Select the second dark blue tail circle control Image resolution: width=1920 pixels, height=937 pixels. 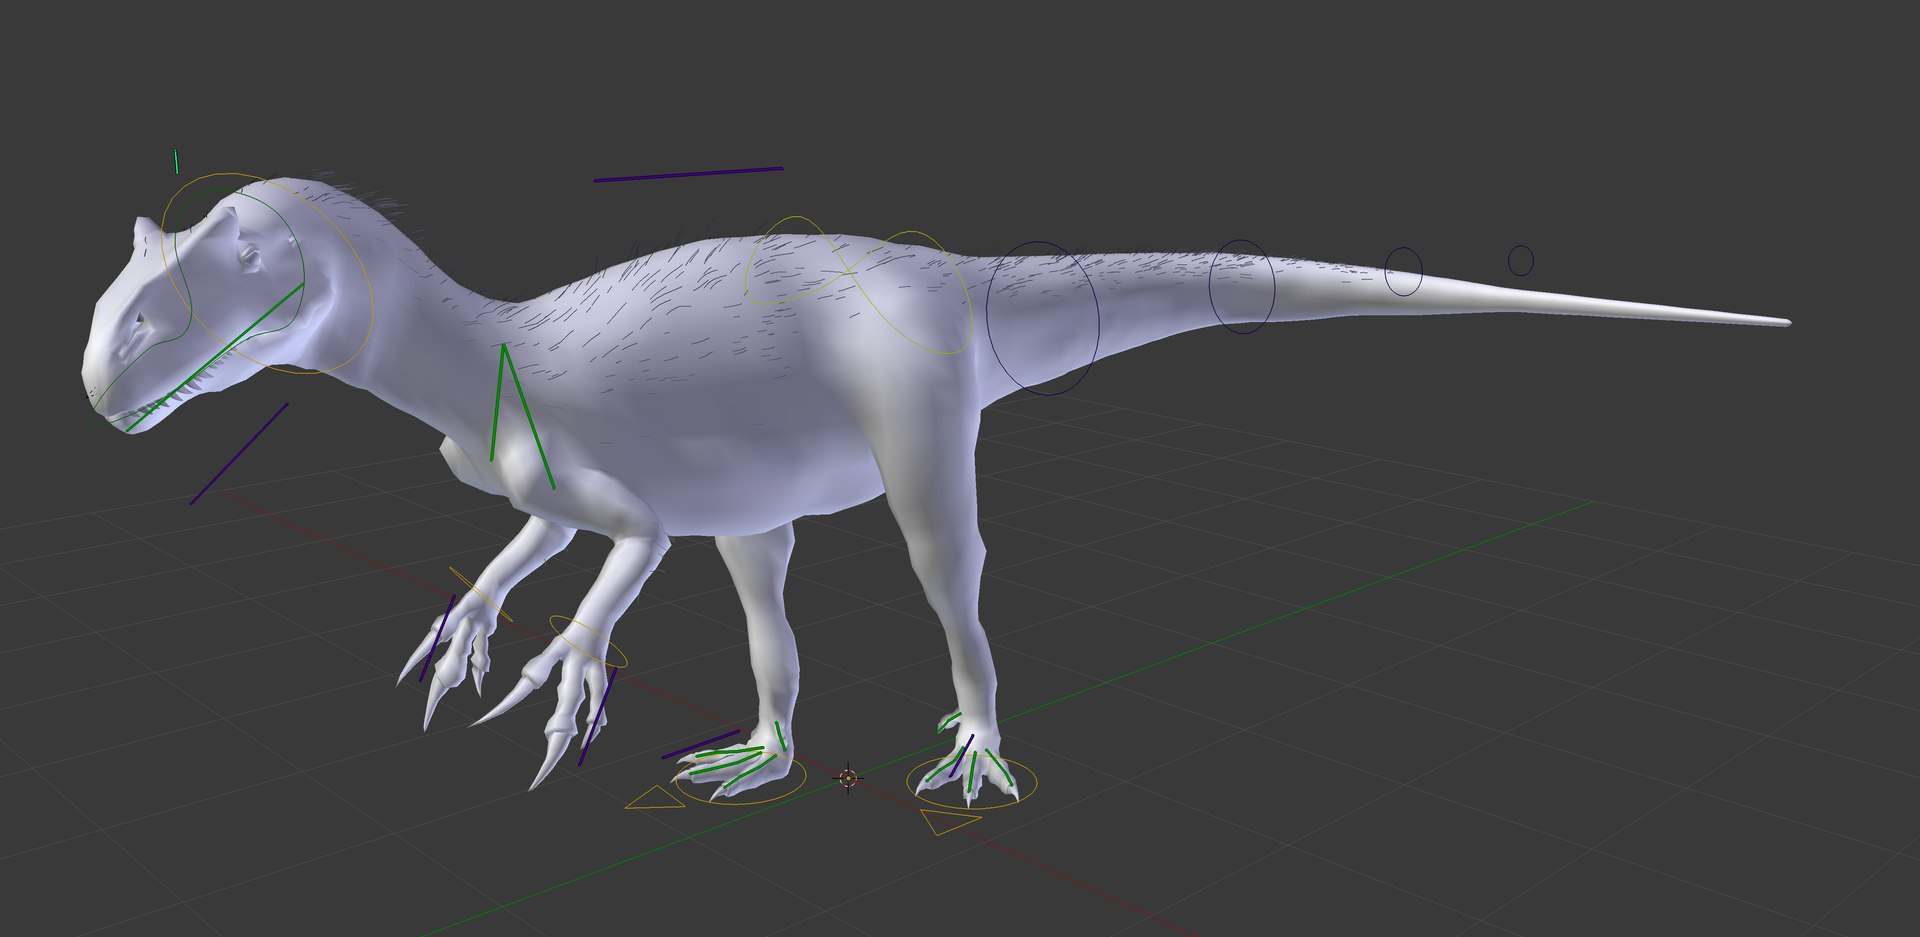[1242, 286]
